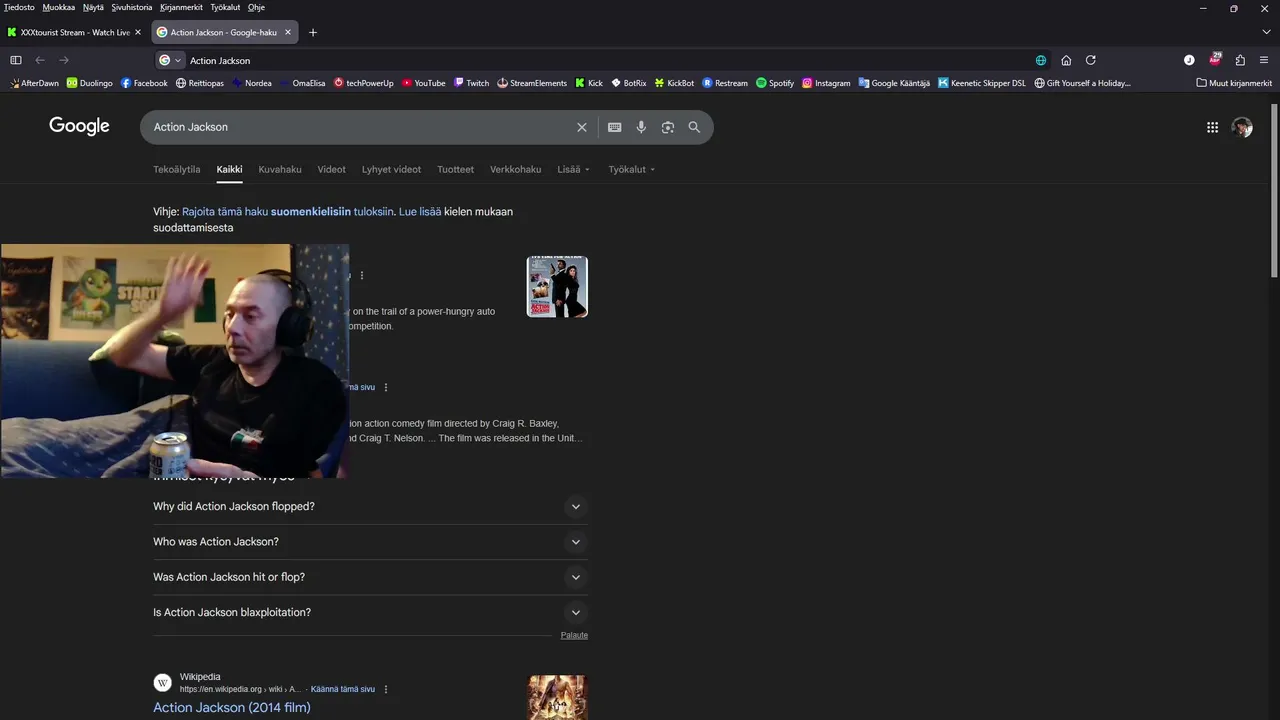Open the Instagram bookmark
This screenshot has width=1280, height=720.
[826, 83]
